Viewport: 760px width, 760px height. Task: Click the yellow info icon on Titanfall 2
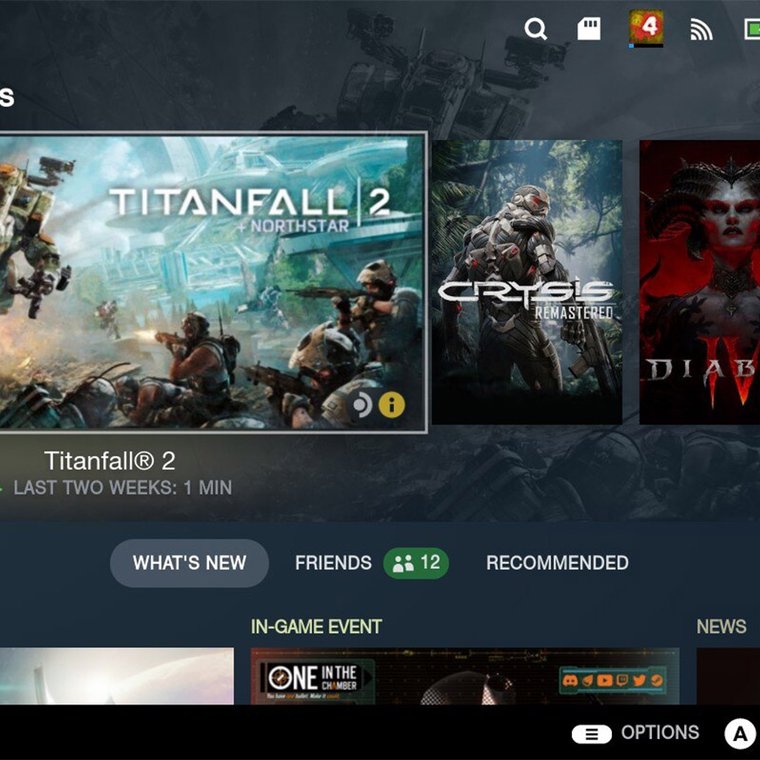click(392, 404)
